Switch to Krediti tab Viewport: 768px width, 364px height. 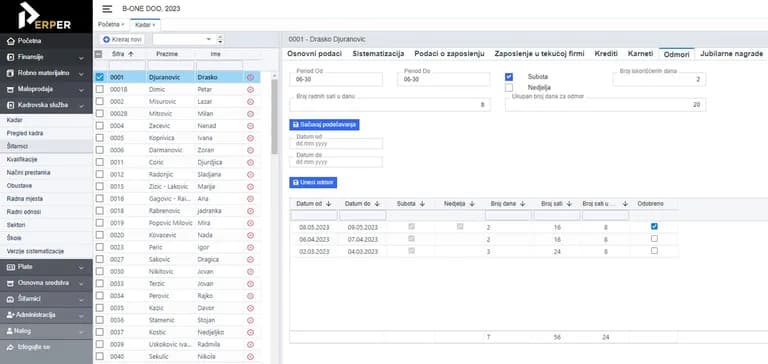point(606,54)
